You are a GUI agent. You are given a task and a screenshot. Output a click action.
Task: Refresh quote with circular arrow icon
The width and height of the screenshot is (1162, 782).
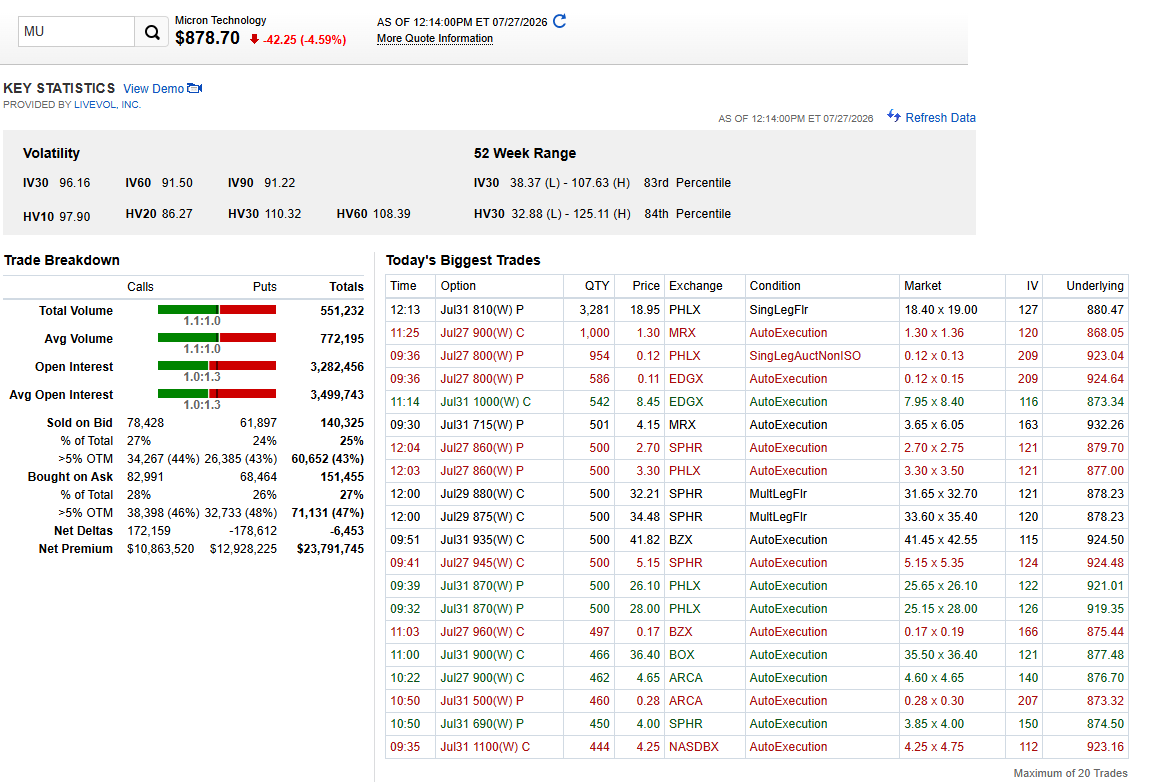pyautogui.click(x=560, y=21)
